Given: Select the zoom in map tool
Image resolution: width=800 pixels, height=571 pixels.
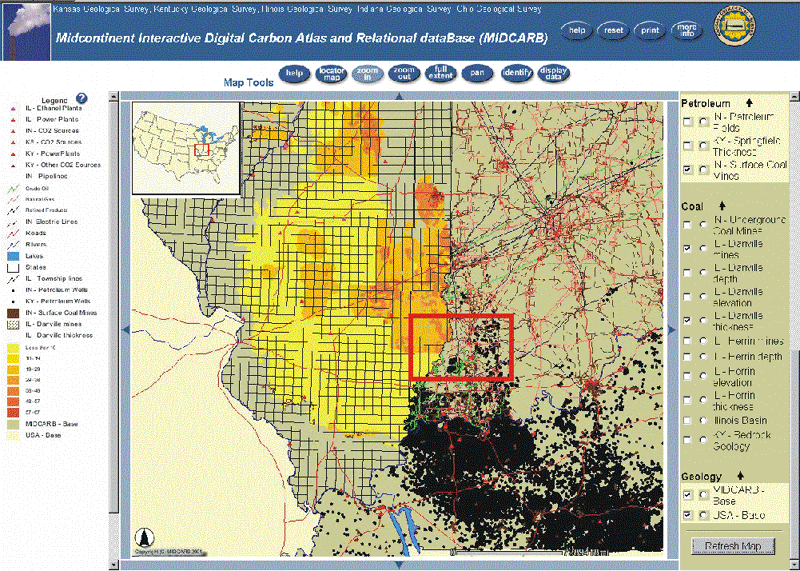Looking at the screenshot, I should [x=367, y=73].
